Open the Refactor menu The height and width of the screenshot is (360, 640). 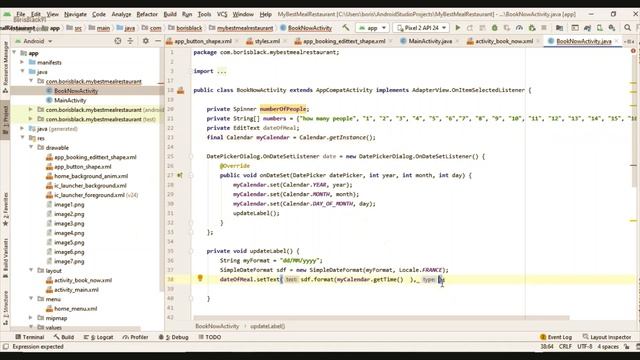pos(147,14)
